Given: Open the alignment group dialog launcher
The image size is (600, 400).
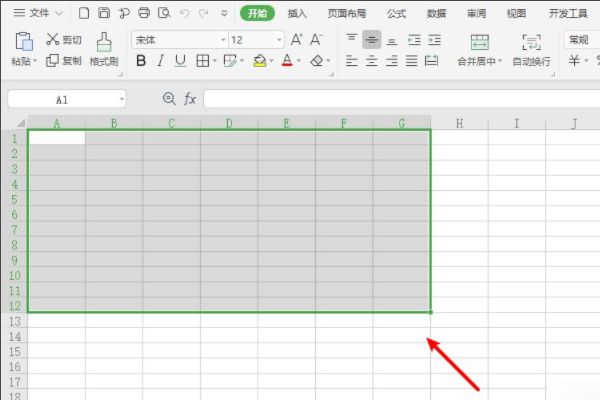Looking at the screenshot, I should click(x=553, y=75).
